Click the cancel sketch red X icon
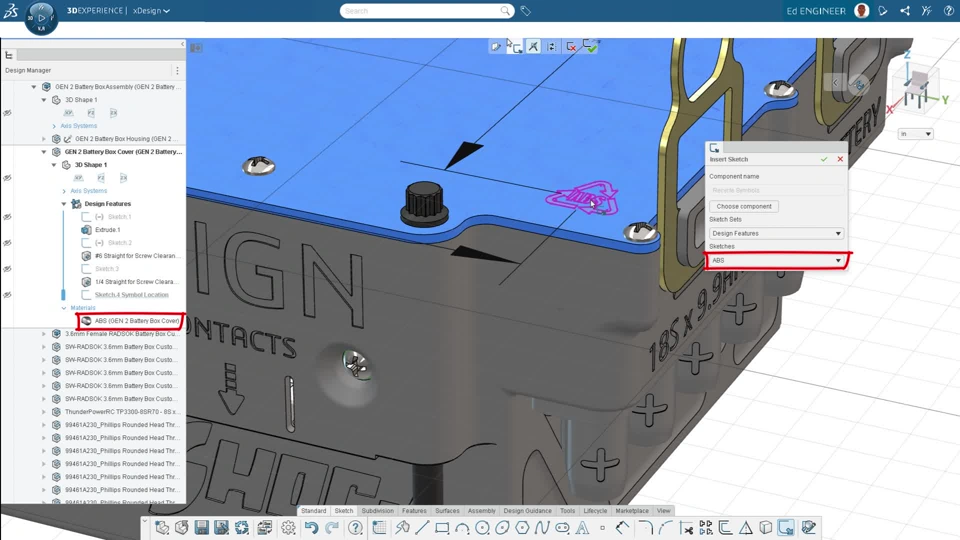 pyautogui.click(x=571, y=47)
